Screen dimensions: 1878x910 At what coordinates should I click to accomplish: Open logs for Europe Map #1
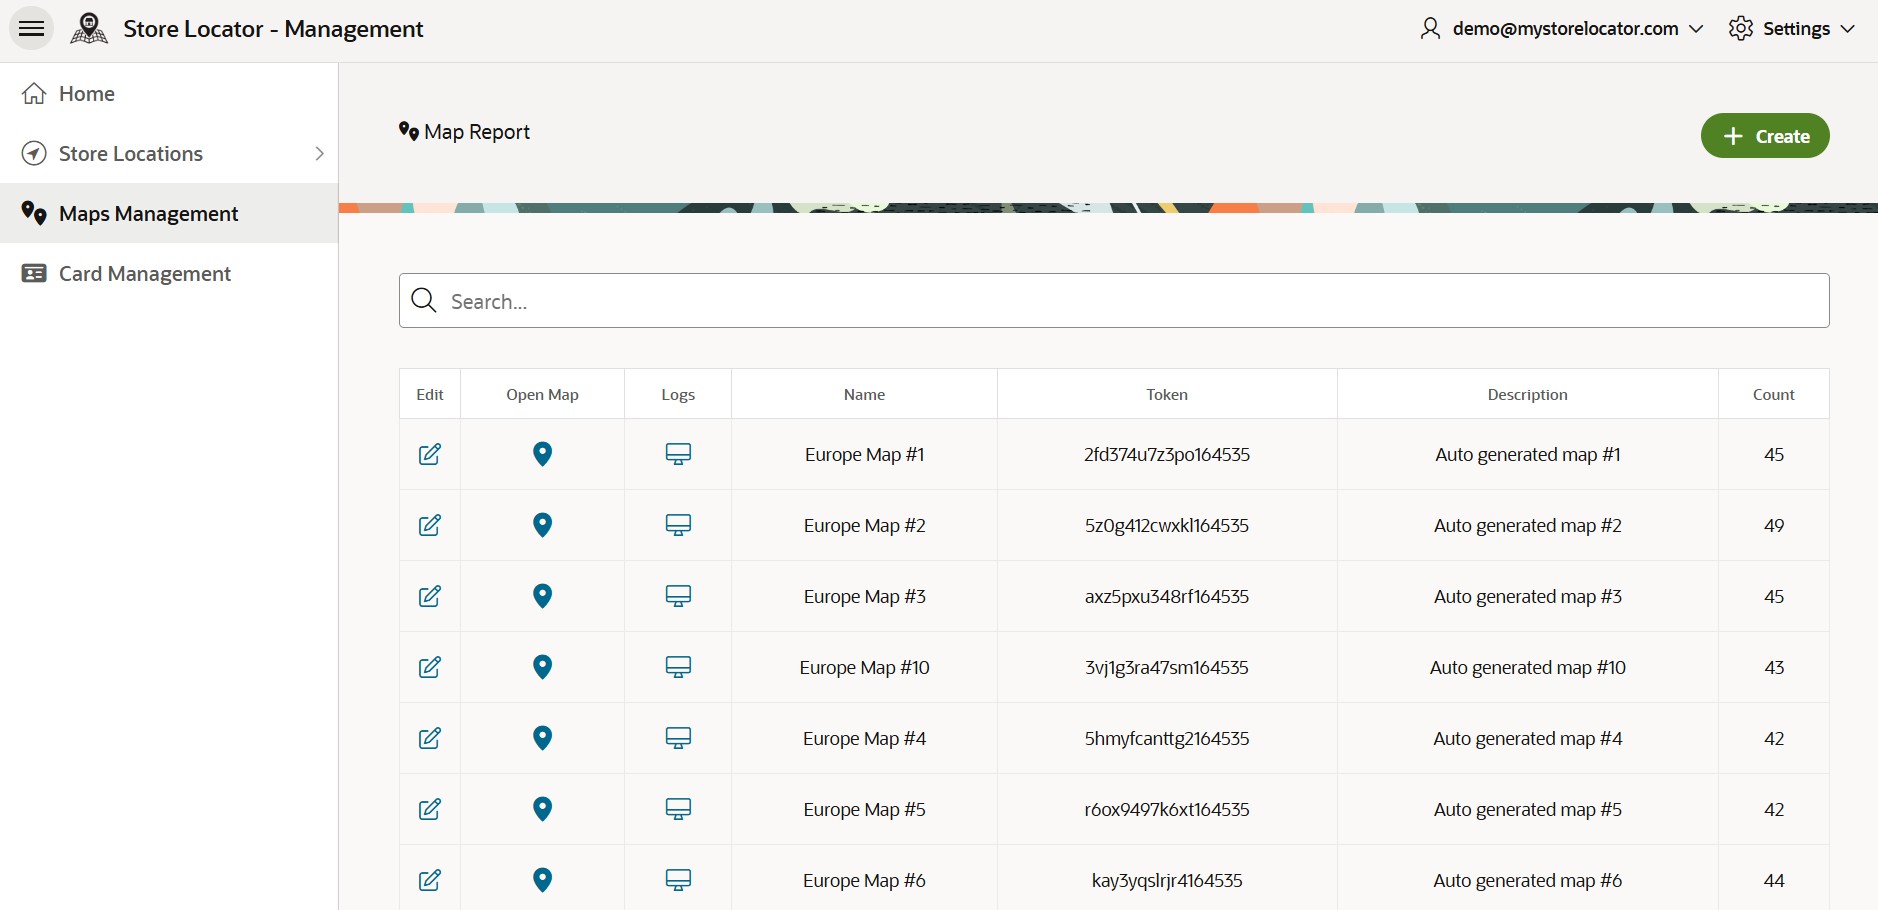click(678, 454)
